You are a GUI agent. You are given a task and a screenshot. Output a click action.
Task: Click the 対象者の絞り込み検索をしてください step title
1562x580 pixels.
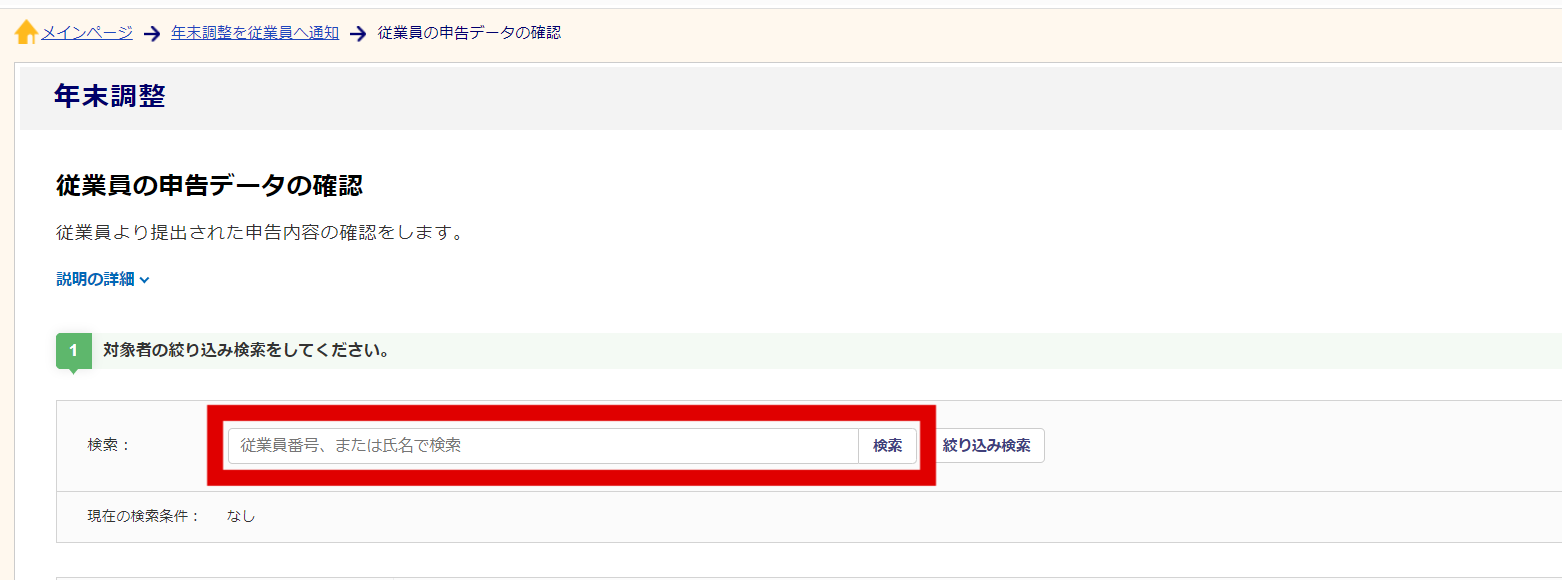click(x=246, y=351)
